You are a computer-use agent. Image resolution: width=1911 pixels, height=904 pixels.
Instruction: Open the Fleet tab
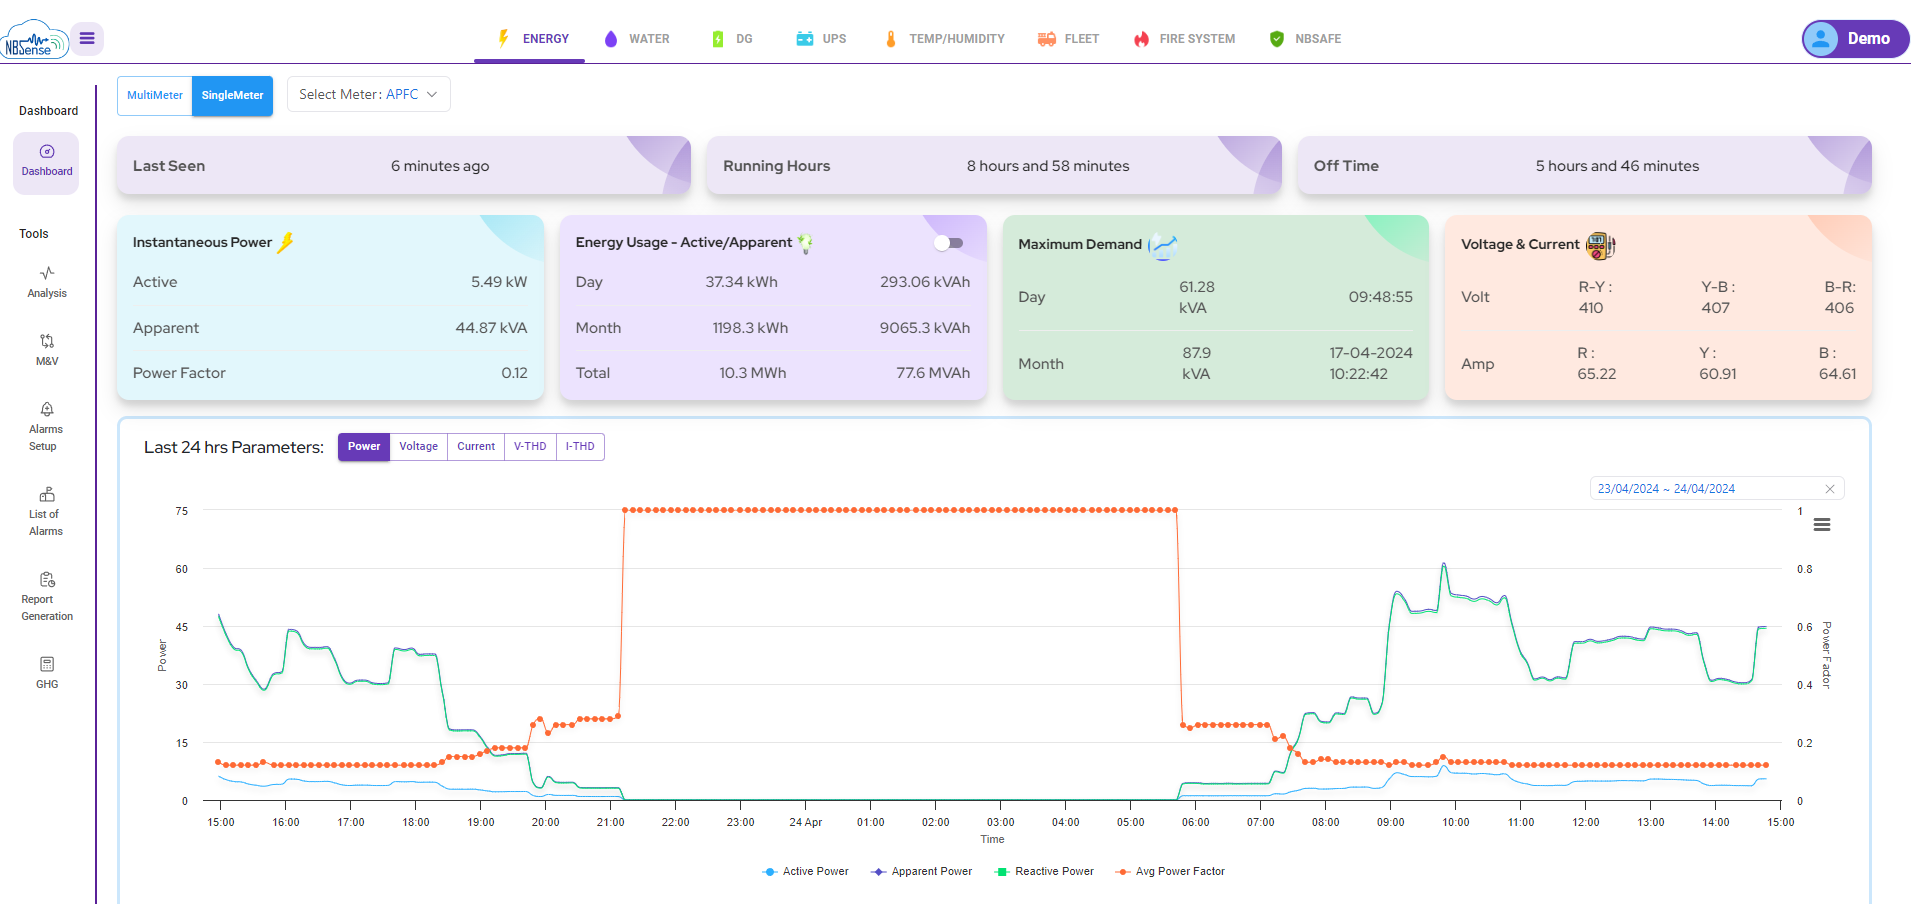tap(1068, 39)
